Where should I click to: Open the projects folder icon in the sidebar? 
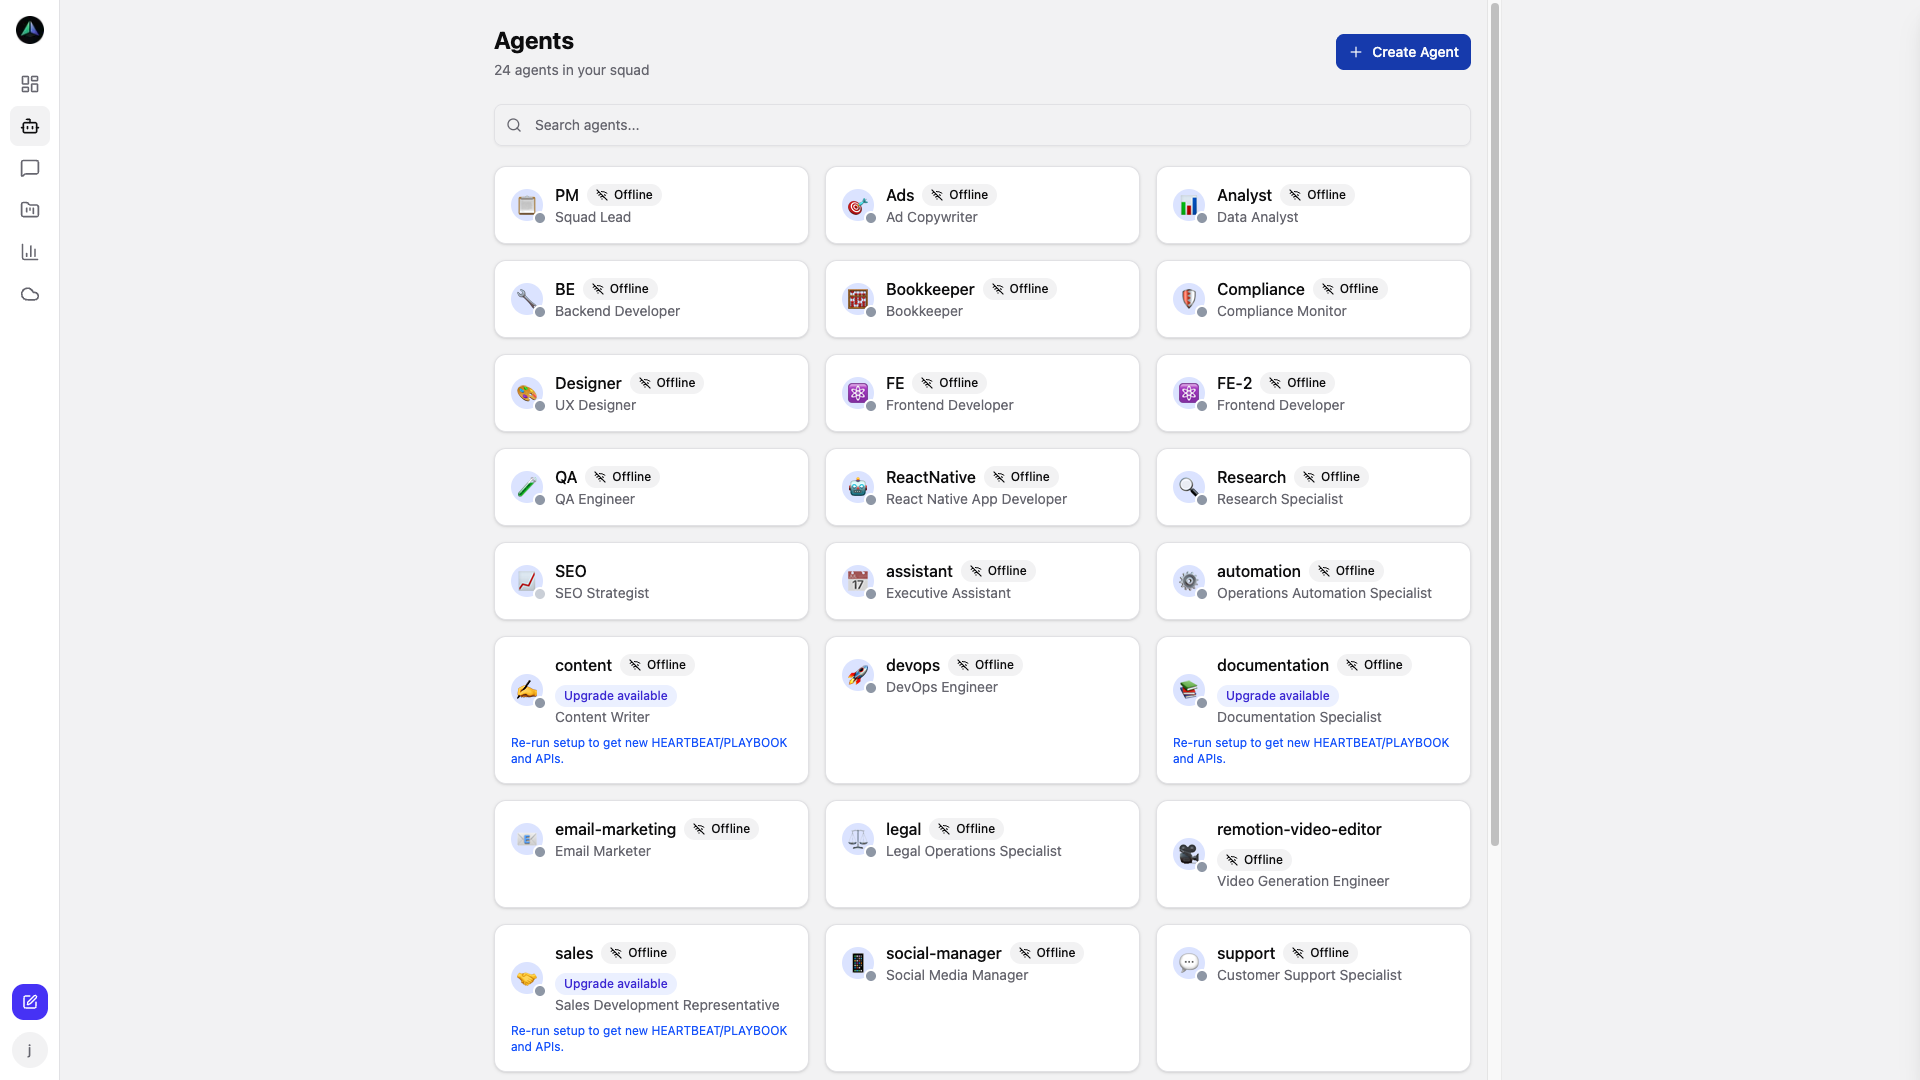[x=29, y=210]
